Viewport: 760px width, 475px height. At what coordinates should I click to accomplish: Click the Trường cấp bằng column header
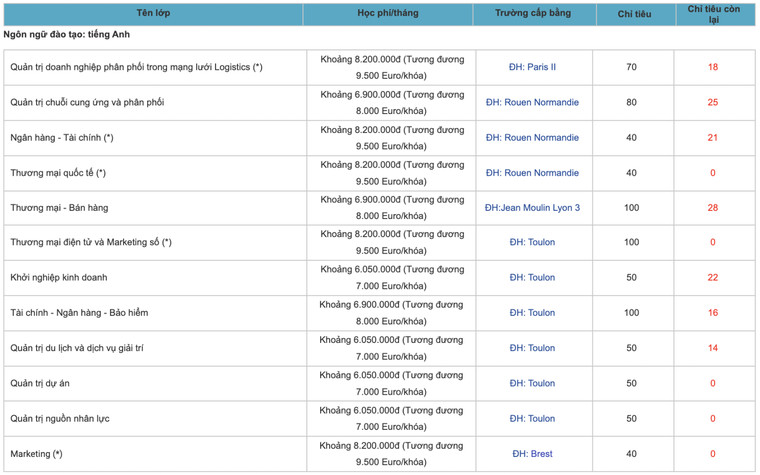[x=532, y=14]
